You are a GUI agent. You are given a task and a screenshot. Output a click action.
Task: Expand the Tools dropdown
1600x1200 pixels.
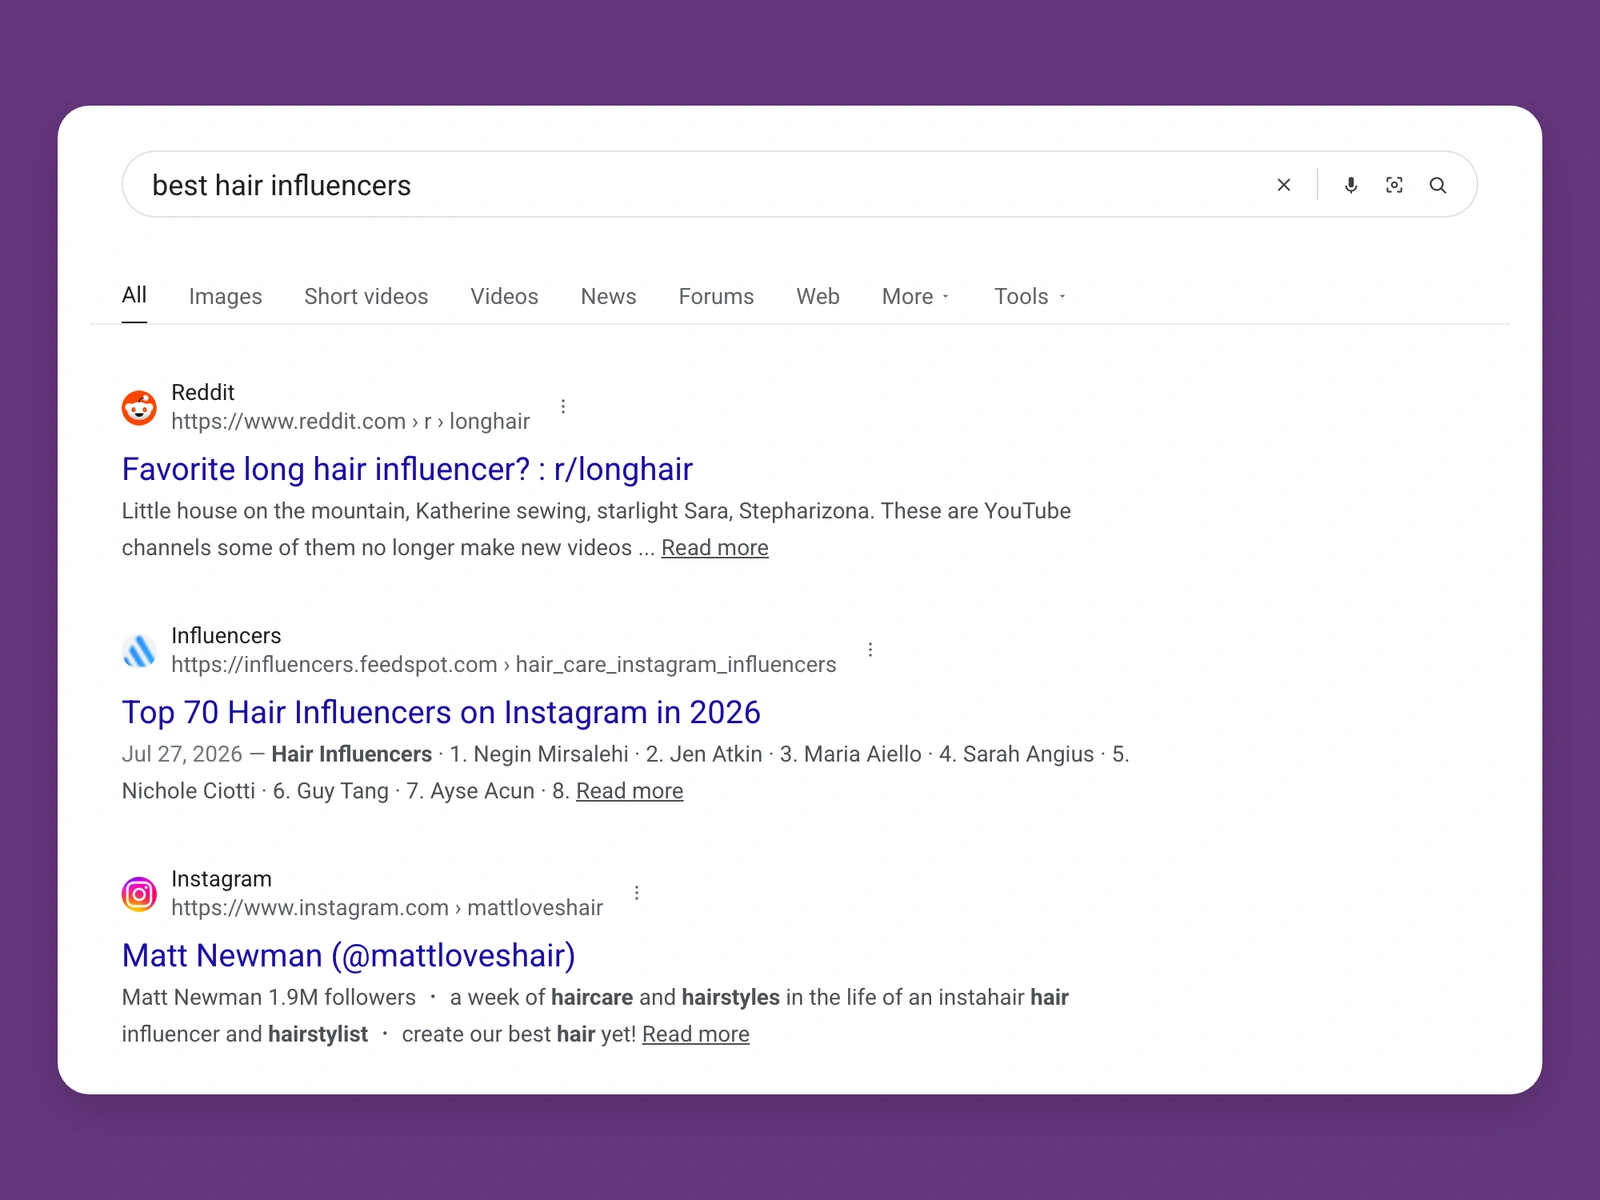(1029, 296)
